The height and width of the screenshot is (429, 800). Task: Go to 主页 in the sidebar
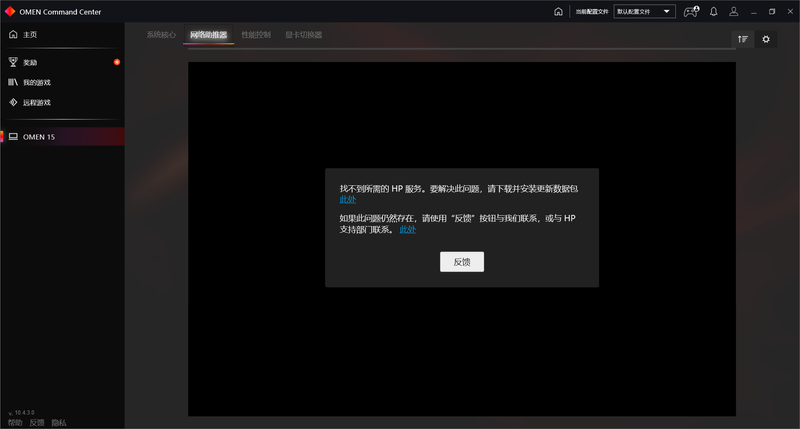(x=30, y=35)
